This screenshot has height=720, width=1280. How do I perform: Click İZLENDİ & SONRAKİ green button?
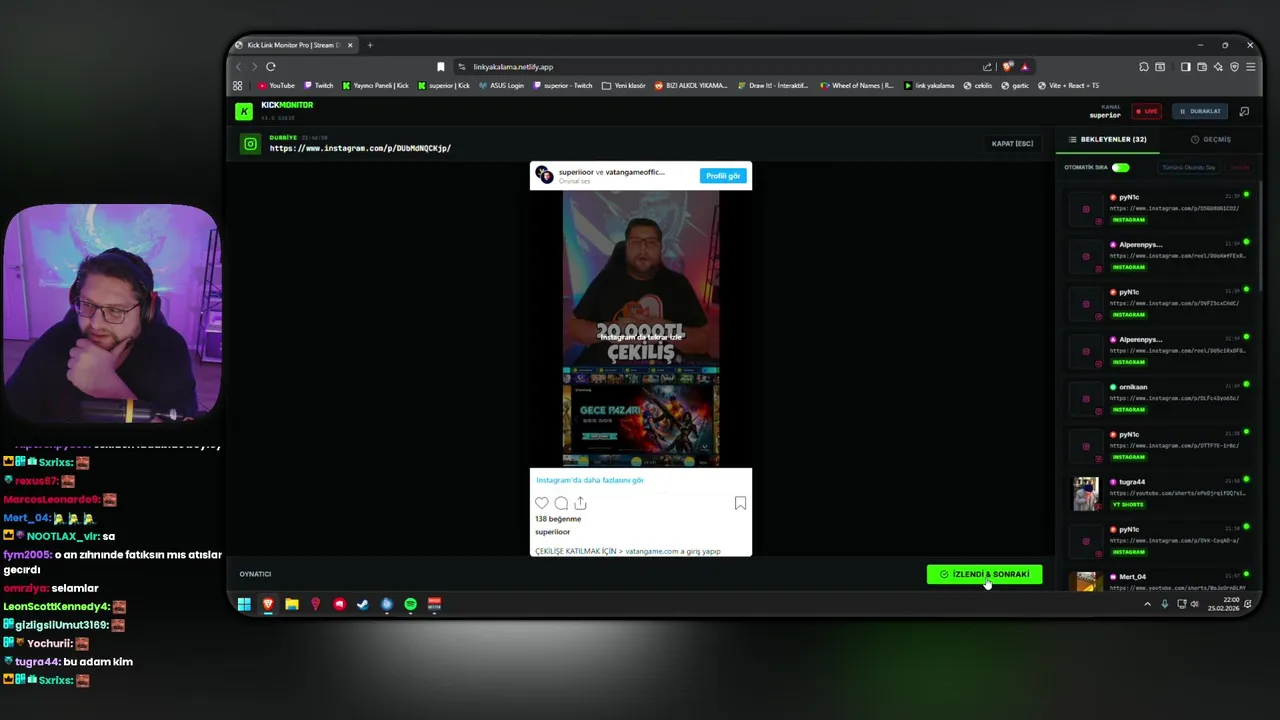[x=984, y=574]
